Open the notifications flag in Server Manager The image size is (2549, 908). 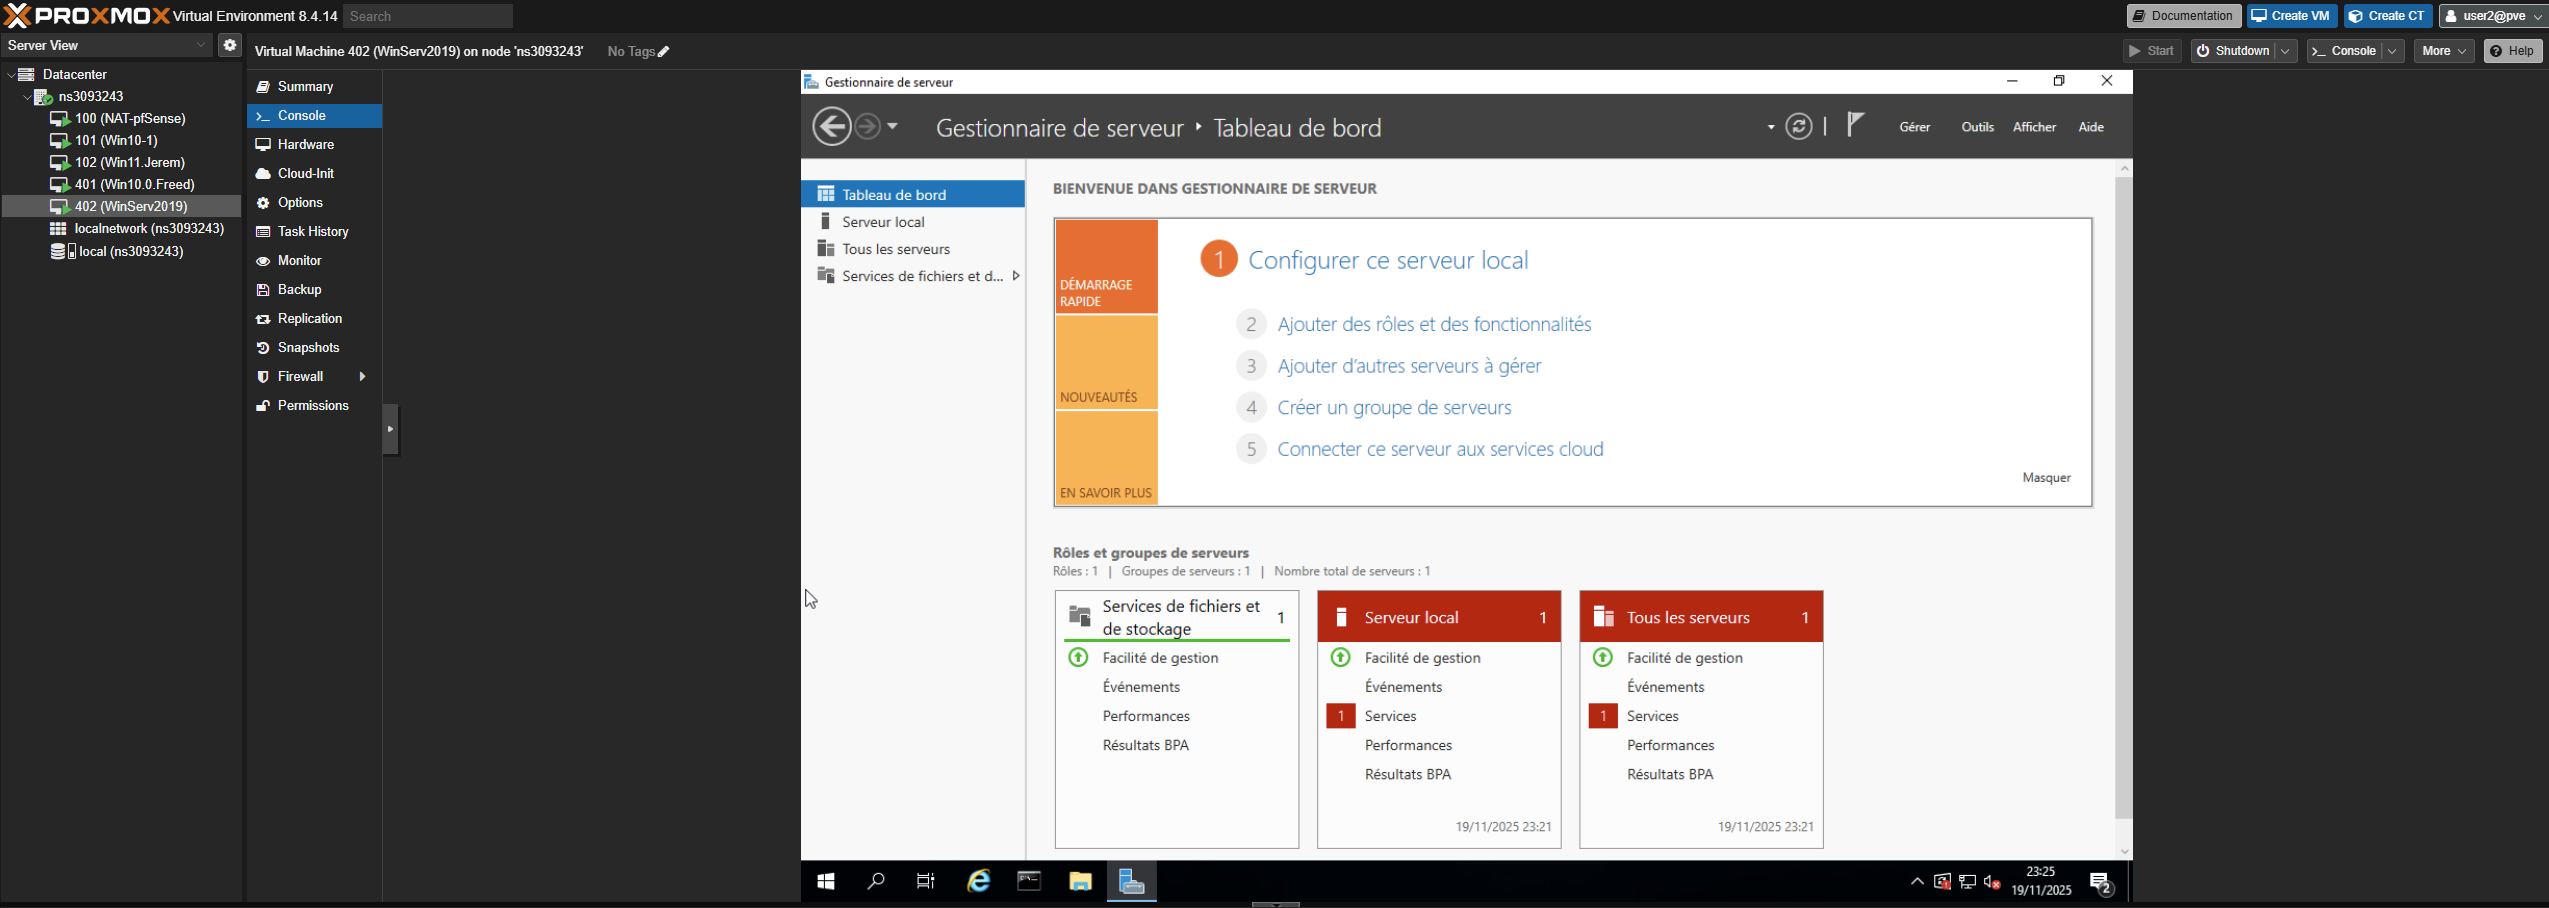[x=1855, y=125]
